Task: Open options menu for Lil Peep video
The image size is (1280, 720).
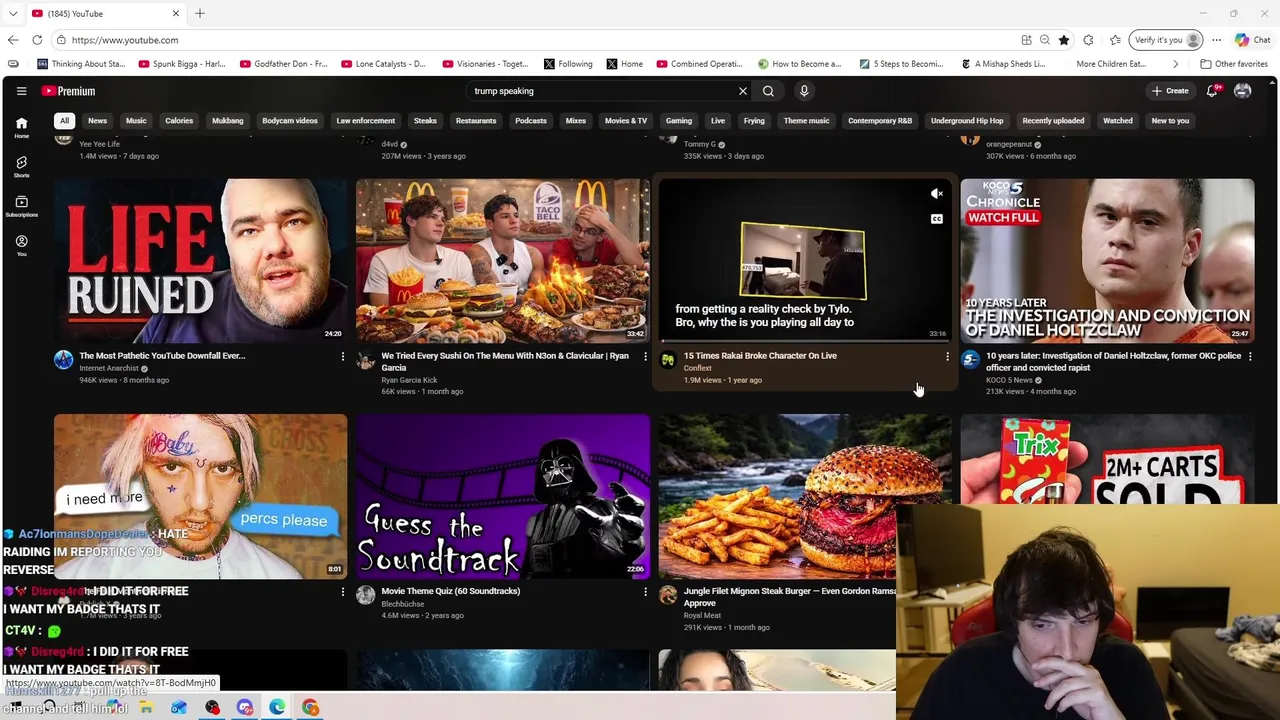Action: point(342,592)
